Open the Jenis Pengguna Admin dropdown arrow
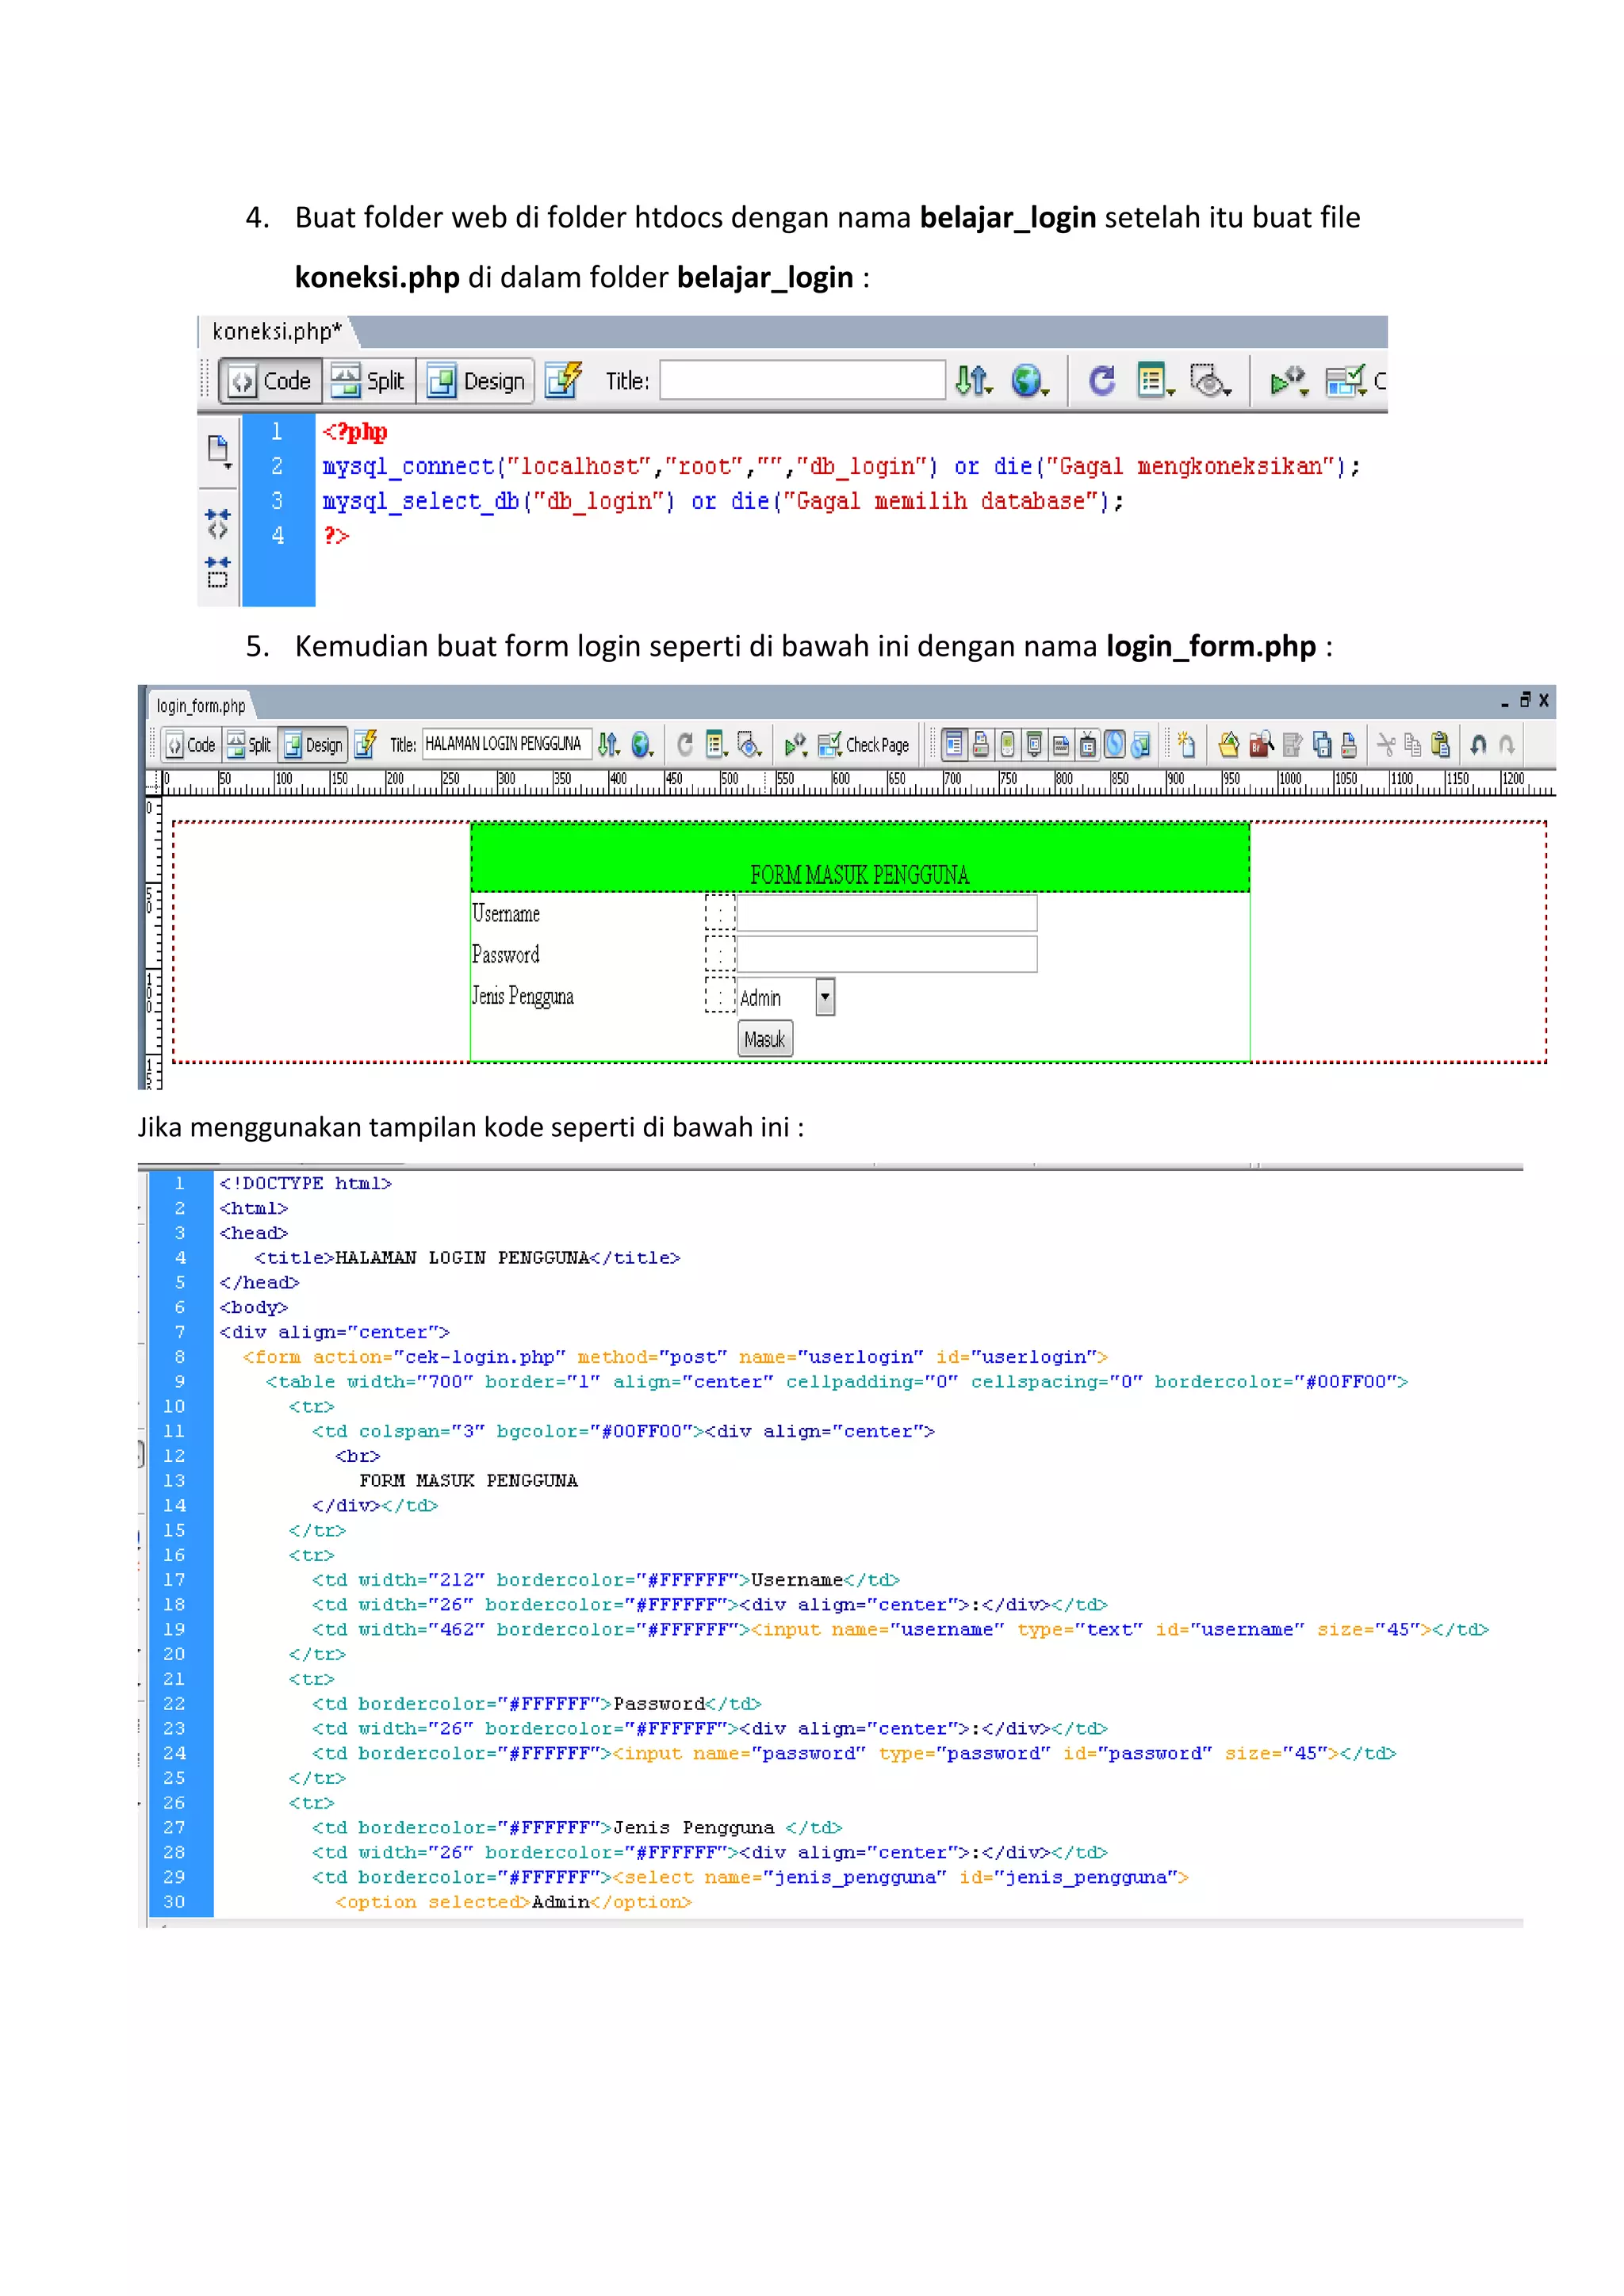The width and height of the screenshot is (1624, 2296). [825, 997]
